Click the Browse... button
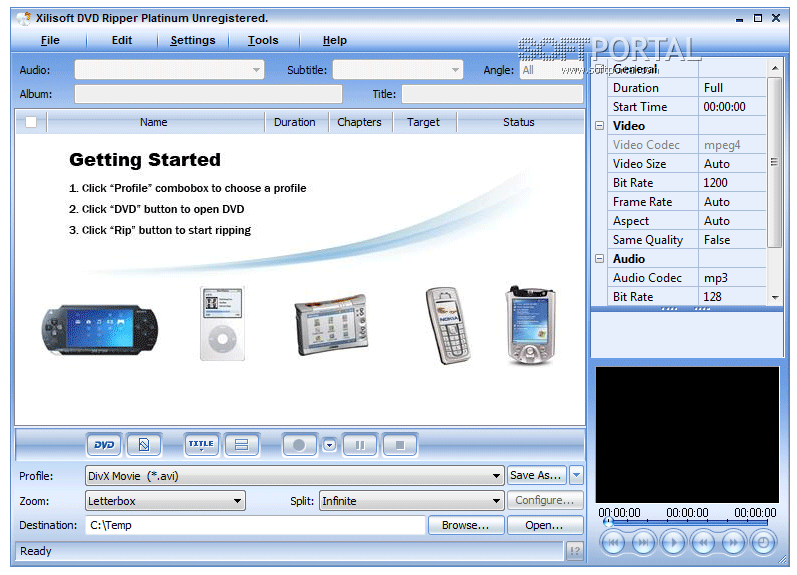 [x=466, y=525]
